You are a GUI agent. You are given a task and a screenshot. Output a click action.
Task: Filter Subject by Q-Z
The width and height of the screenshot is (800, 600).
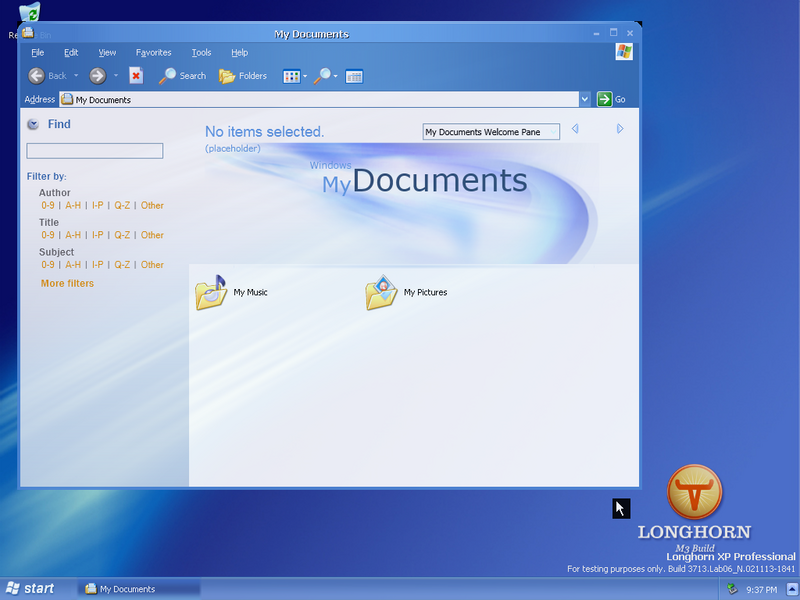[x=122, y=265]
